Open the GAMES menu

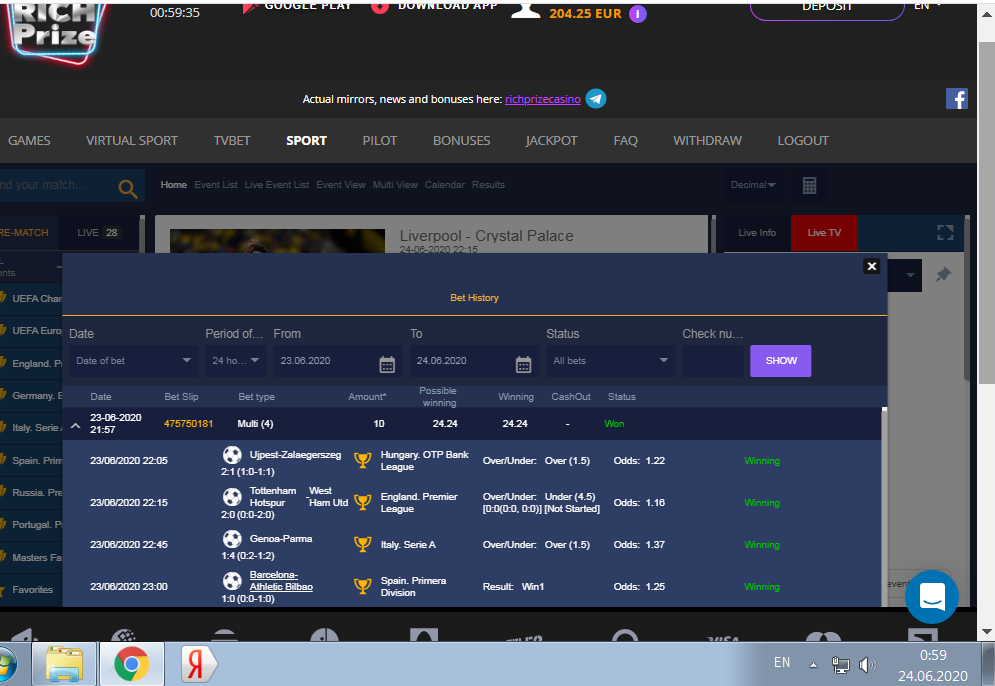pos(29,140)
